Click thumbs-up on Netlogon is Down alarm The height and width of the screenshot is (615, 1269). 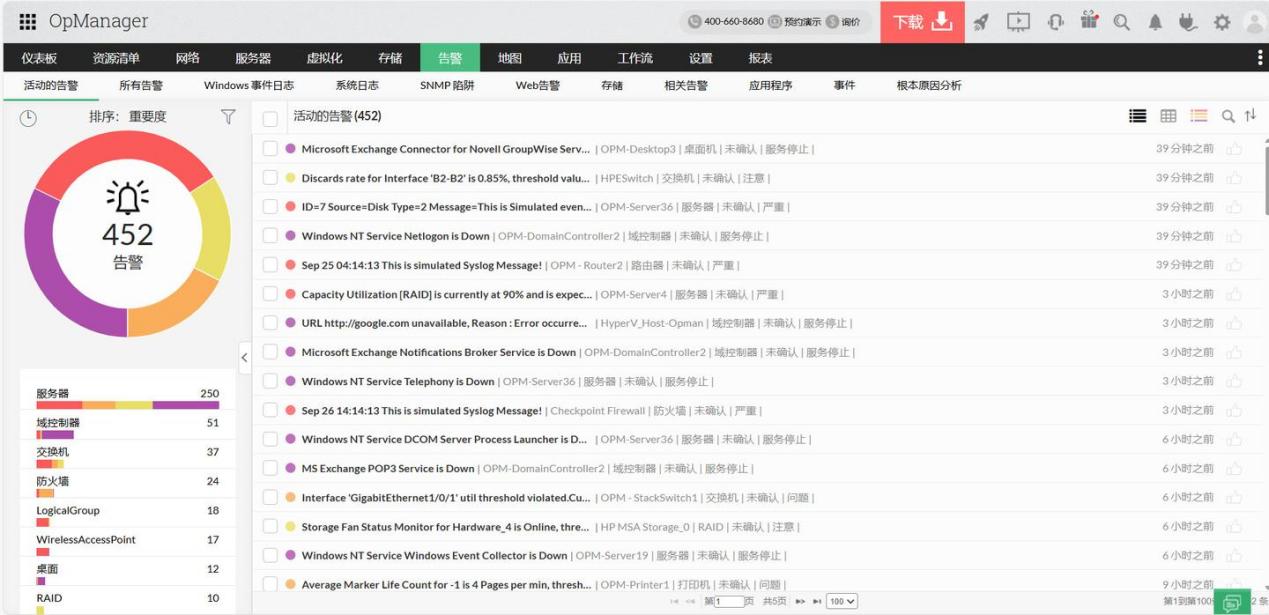(x=1234, y=236)
